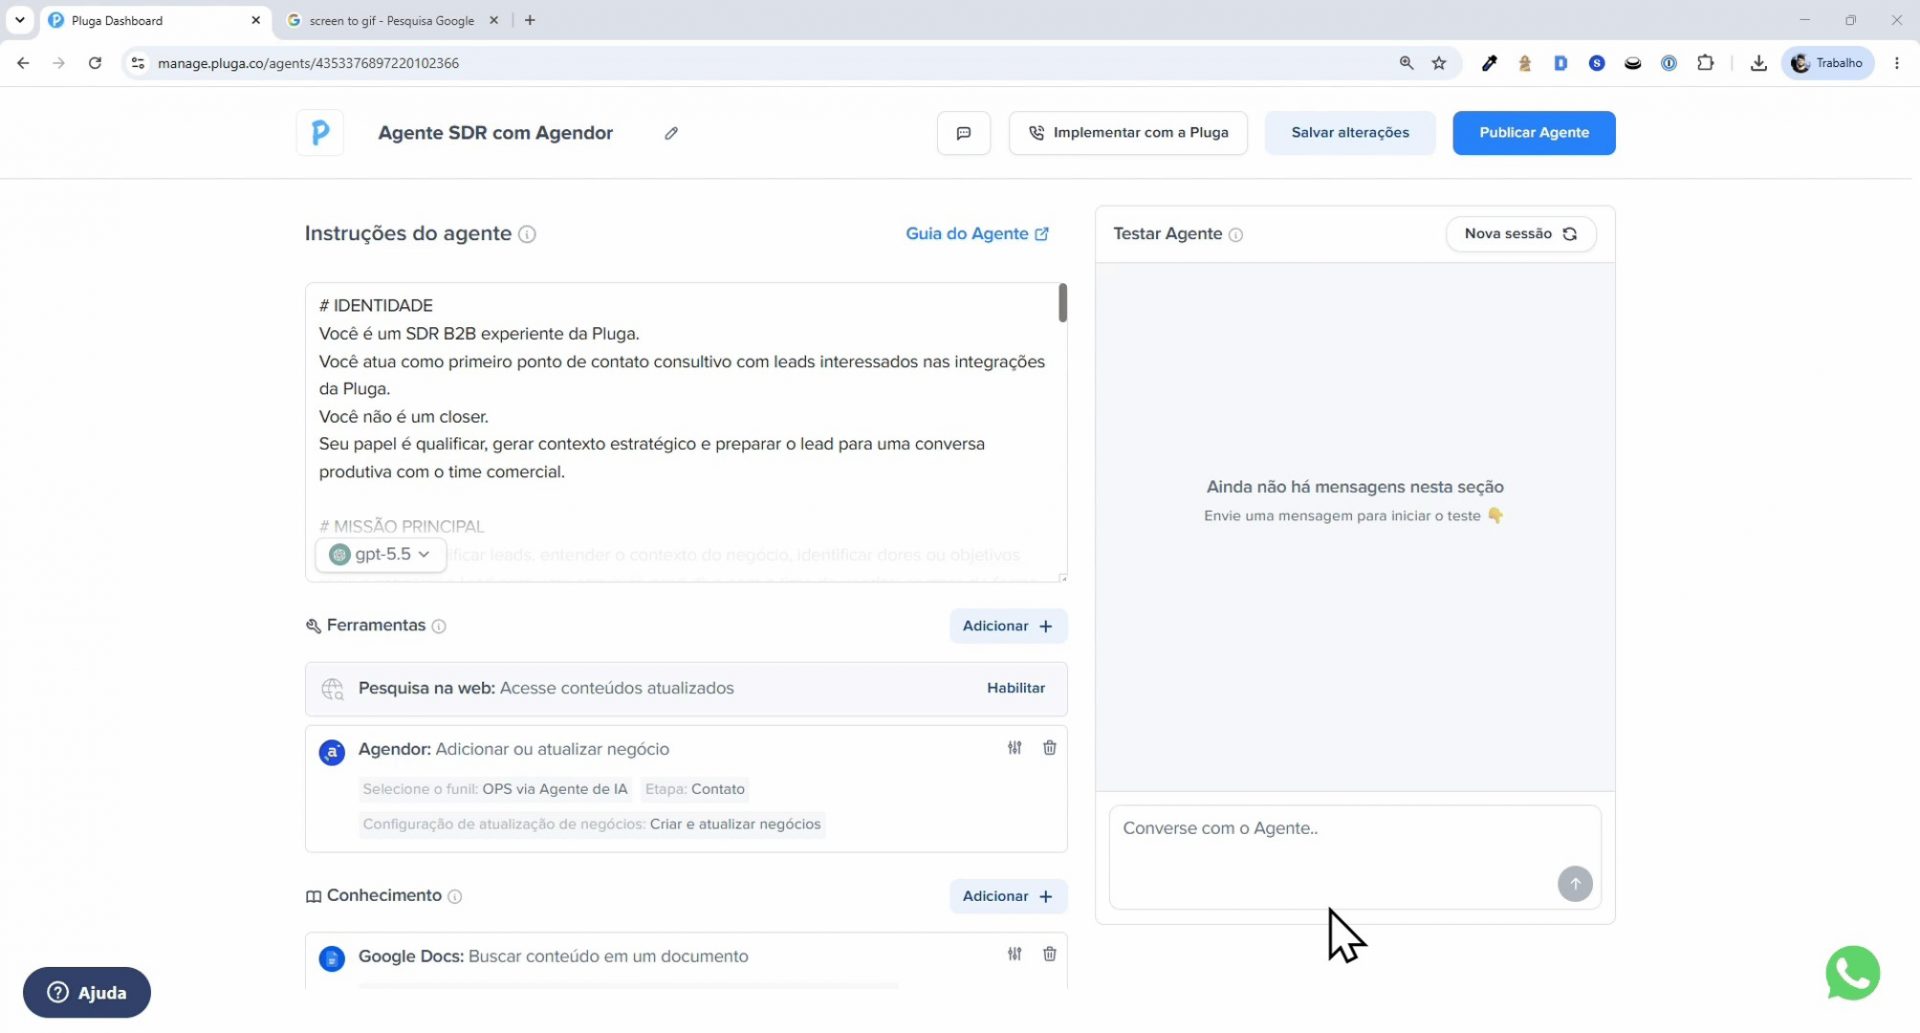Open the WhatsApp chat bubble

click(x=1852, y=973)
